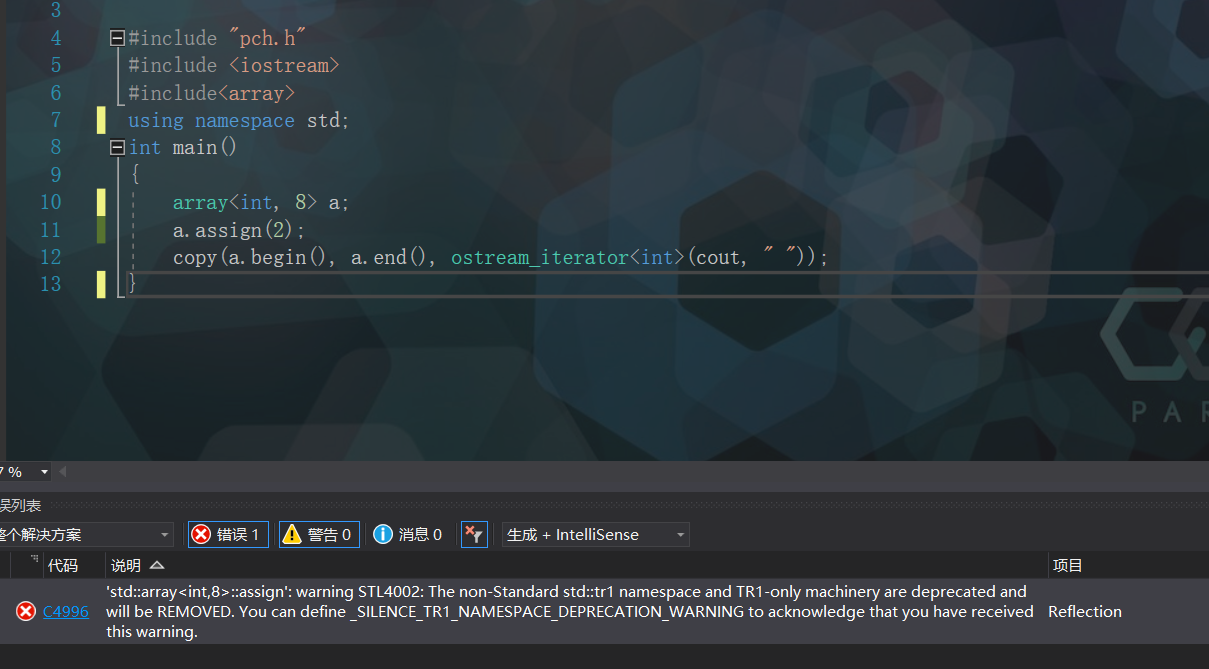Click the yellow change indicator beside line 10
The height and width of the screenshot is (669, 1209).
[101, 201]
